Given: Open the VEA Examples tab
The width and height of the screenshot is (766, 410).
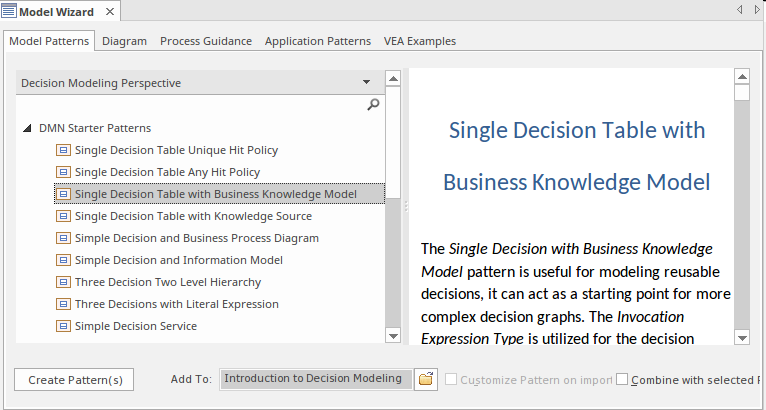Looking at the screenshot, I should [419, 41].
